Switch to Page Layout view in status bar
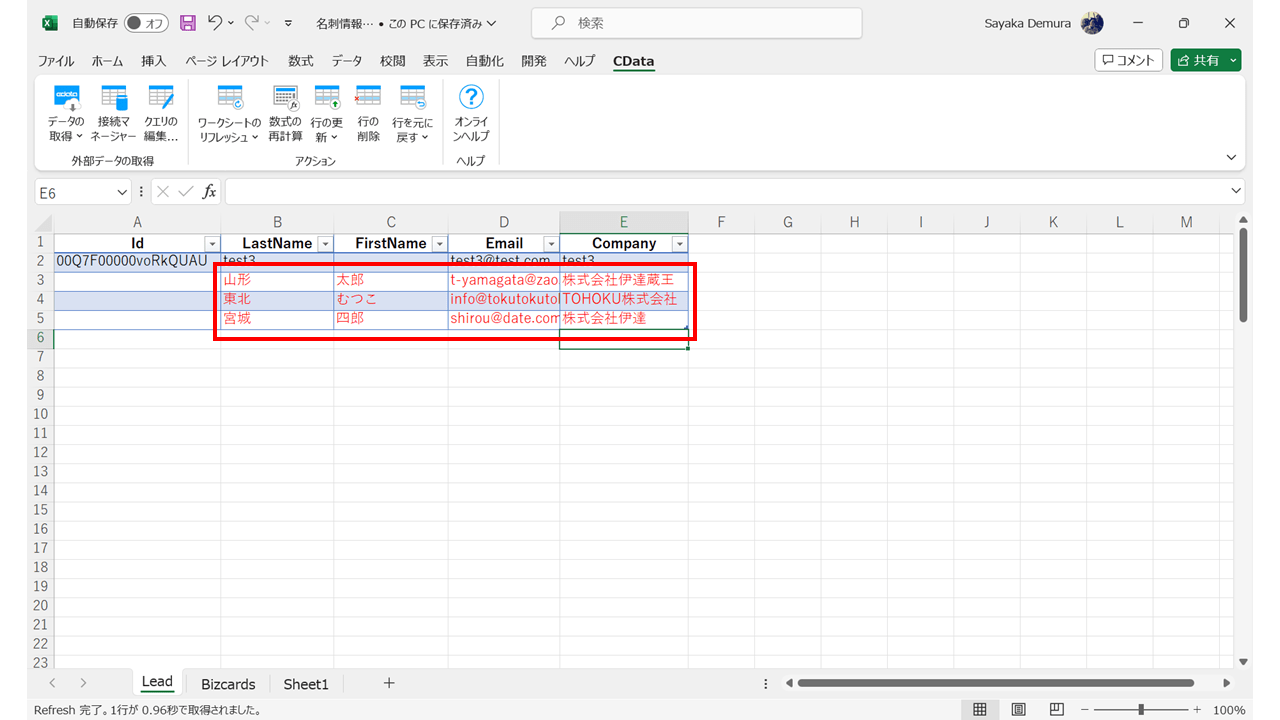Viewport: 1280px width, 720px height. click(1018, 708)
